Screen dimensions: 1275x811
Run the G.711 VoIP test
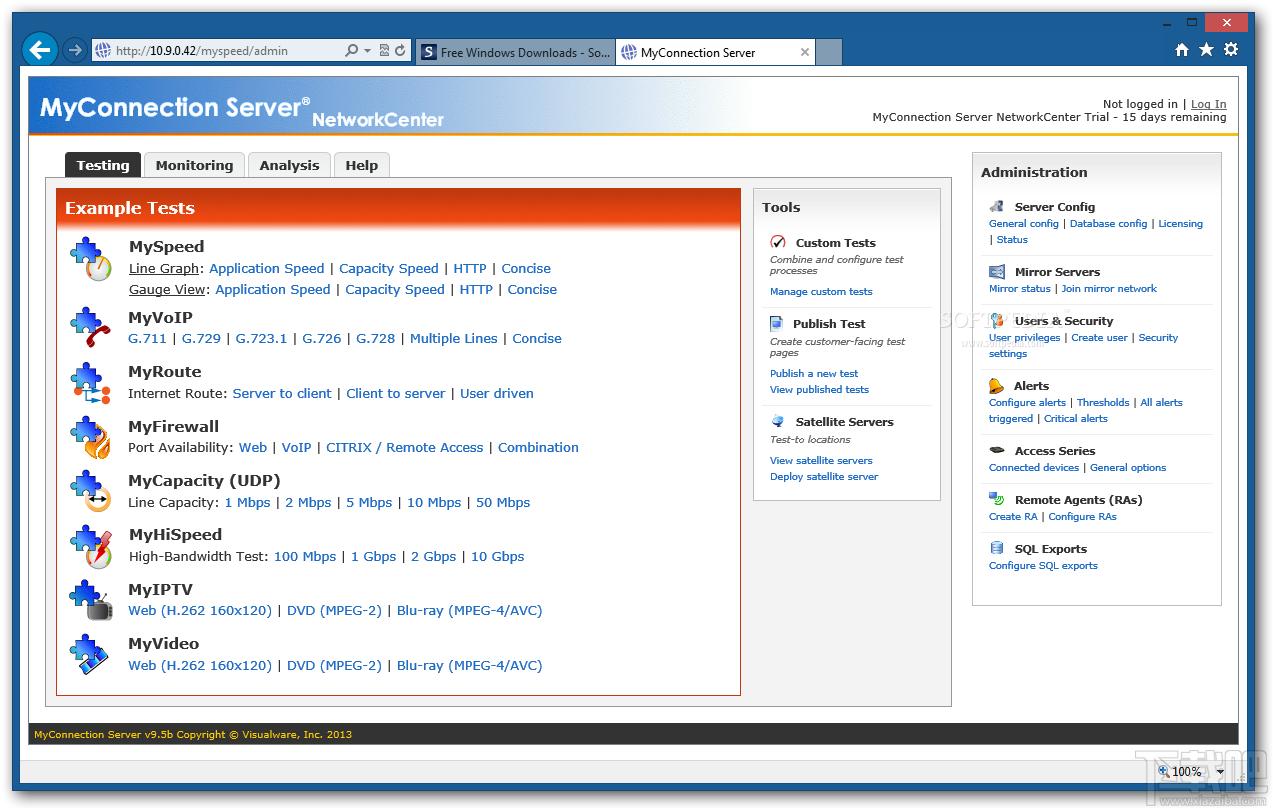tap(147, 338)
